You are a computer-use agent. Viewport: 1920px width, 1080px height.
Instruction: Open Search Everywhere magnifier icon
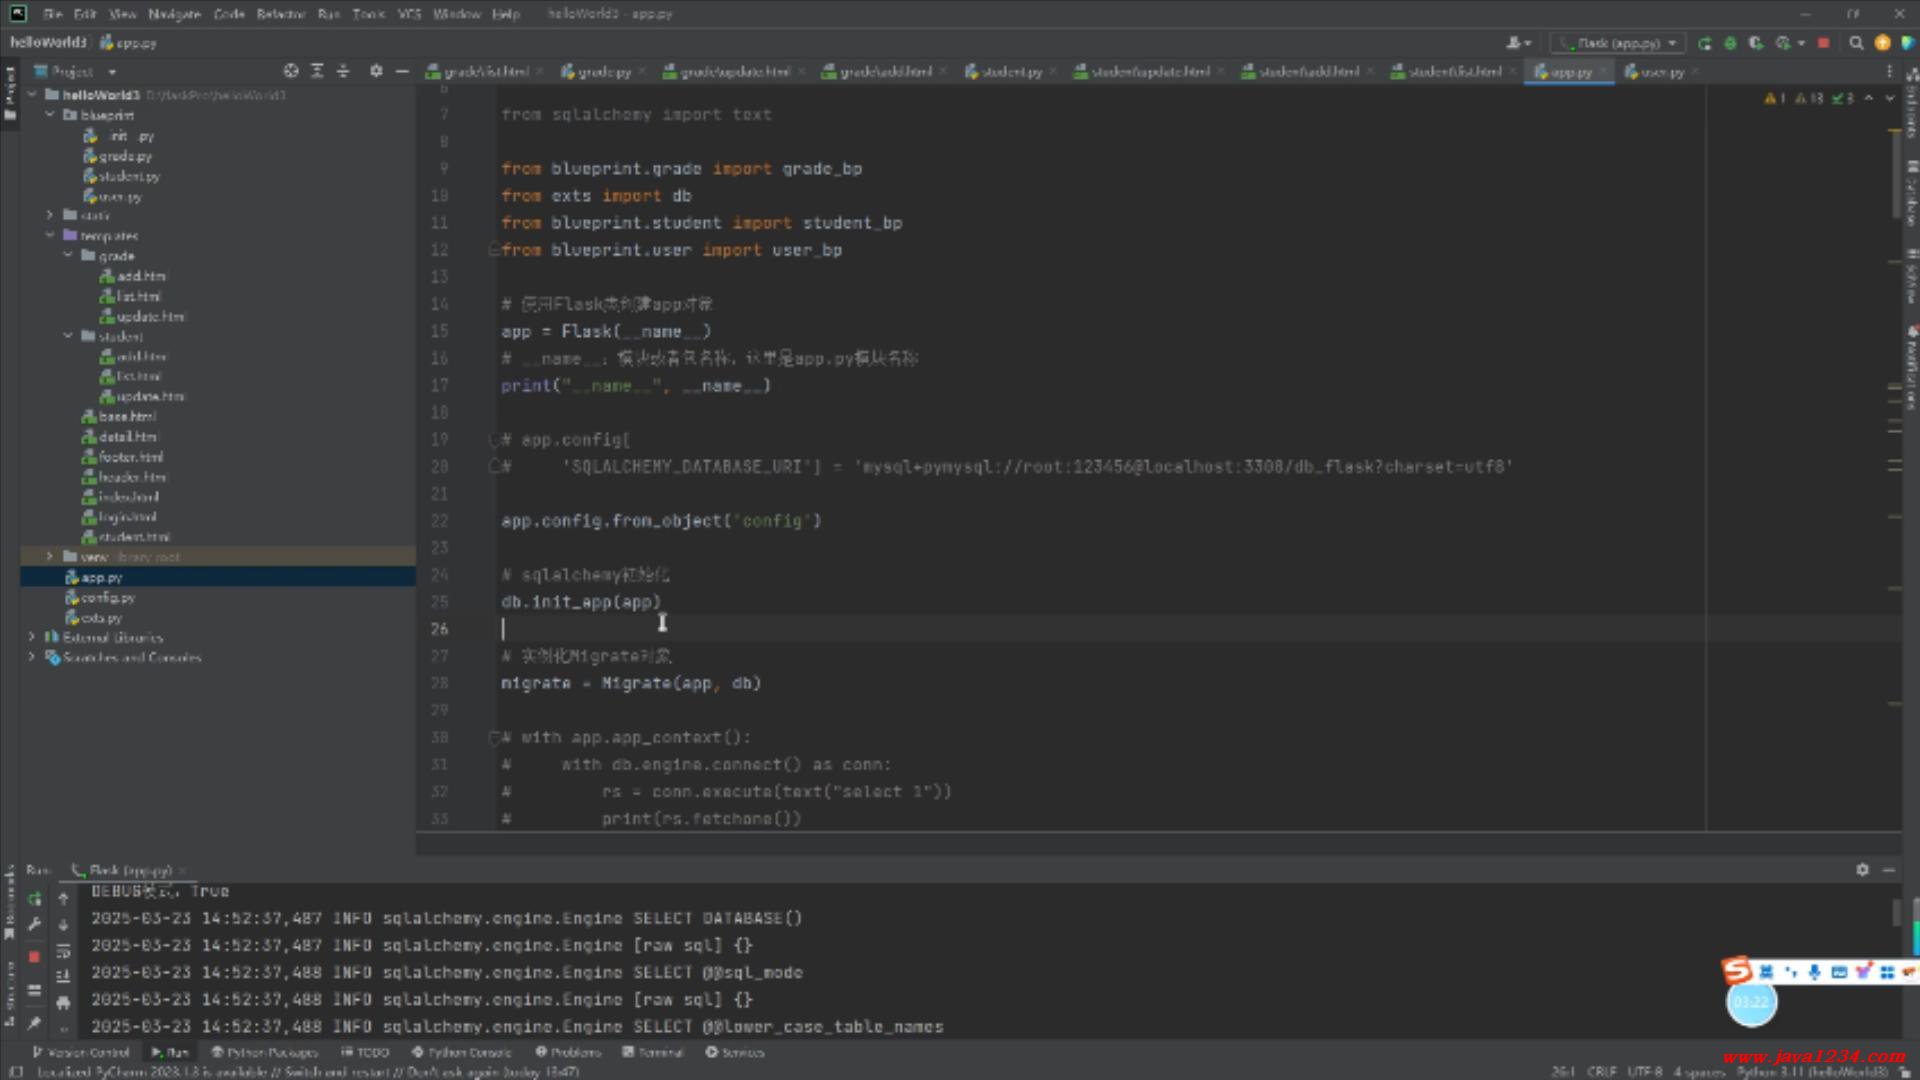pyautogui.click(x=1856, y=43)
